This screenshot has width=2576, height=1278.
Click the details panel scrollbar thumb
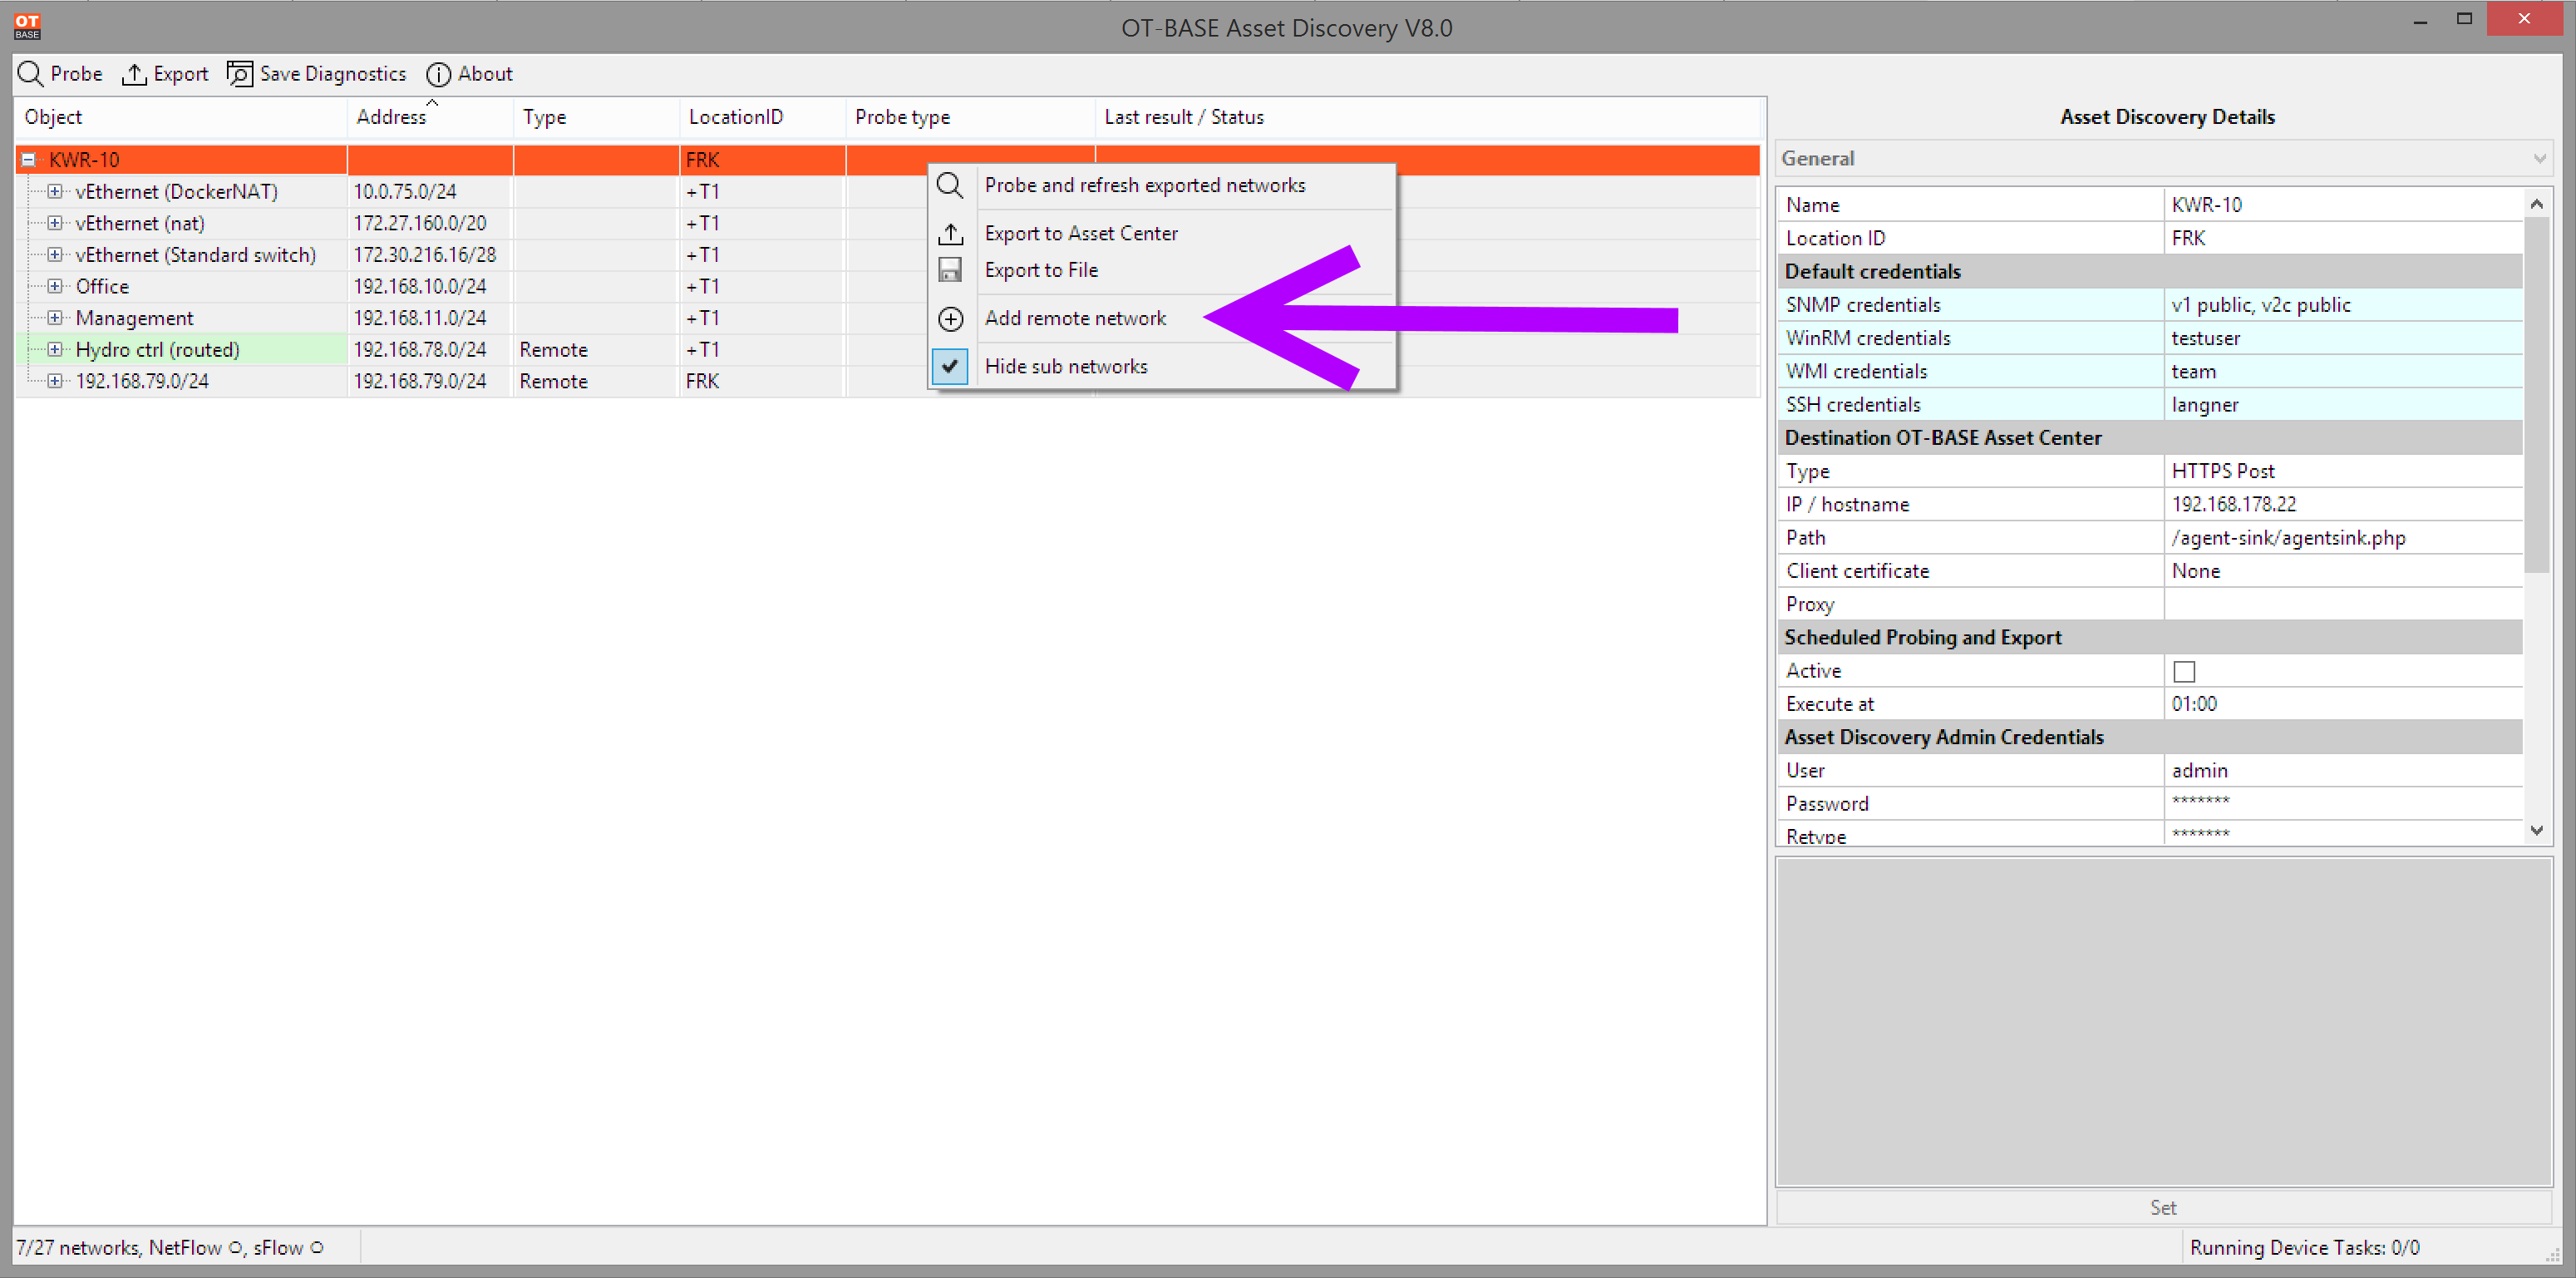click(2536, 394)
